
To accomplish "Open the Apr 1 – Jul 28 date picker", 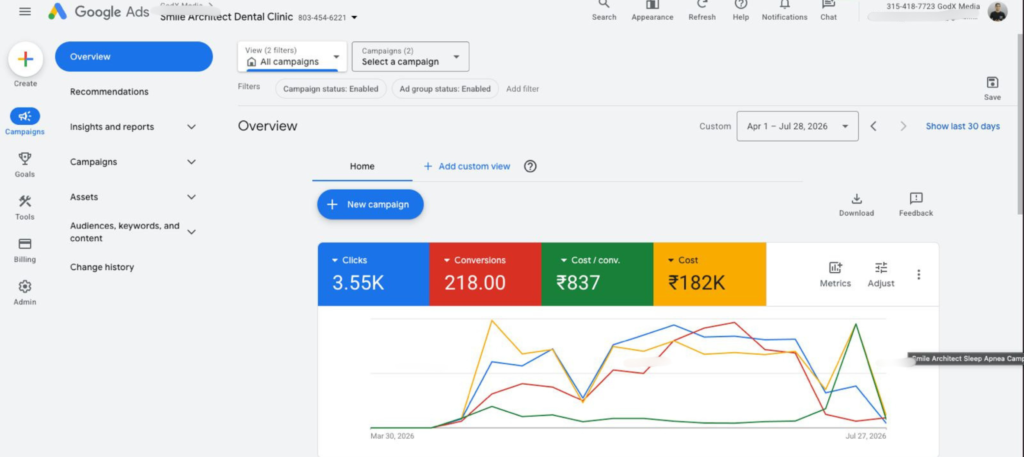I will click(797, 126).
